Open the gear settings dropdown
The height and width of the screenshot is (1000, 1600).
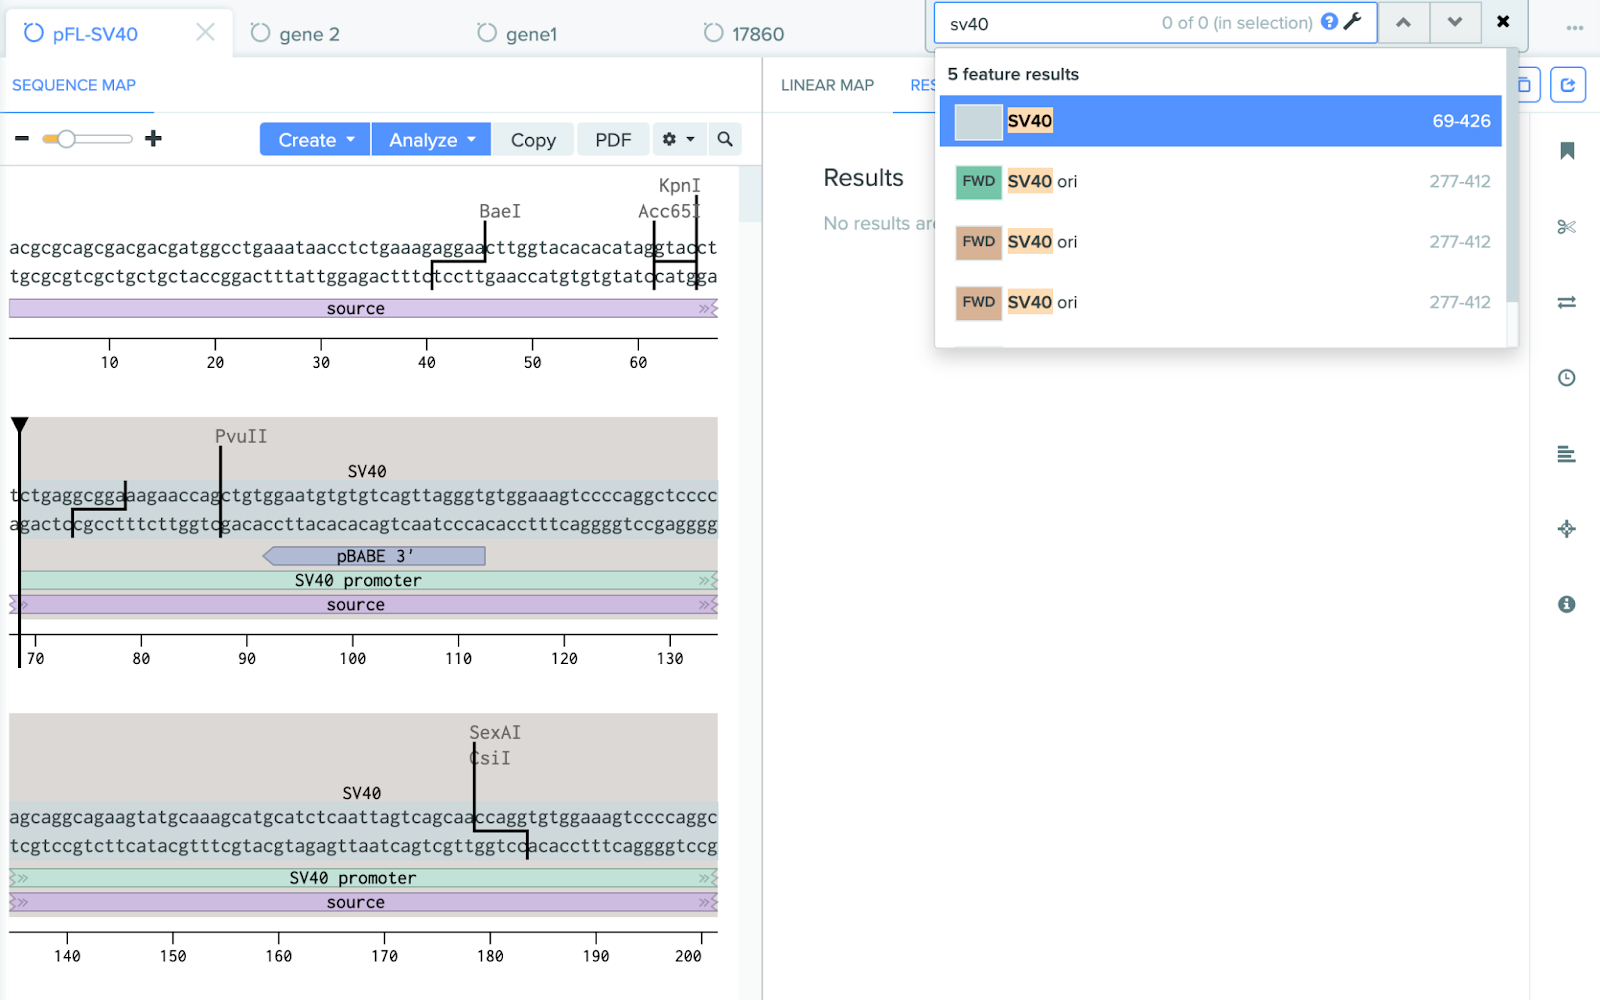point(678,140)
